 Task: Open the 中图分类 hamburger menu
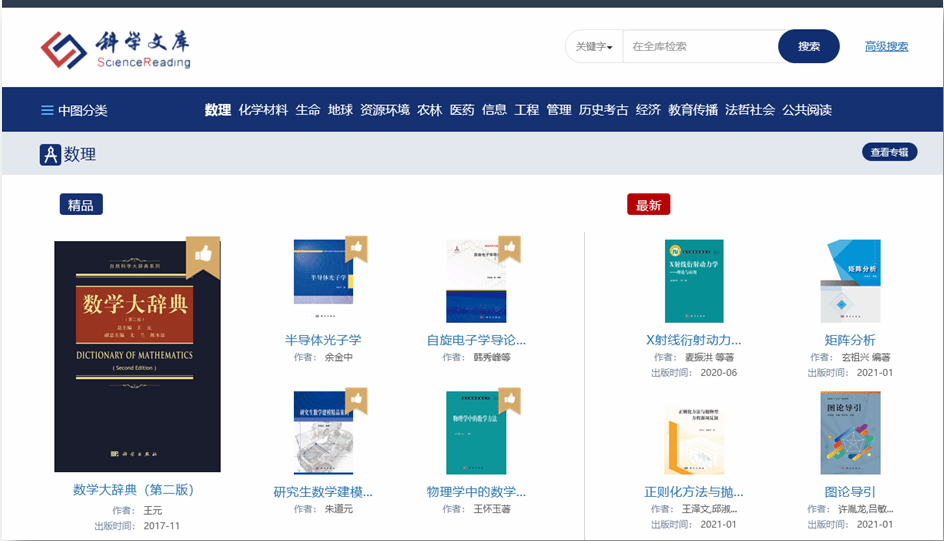coord(47,110)
